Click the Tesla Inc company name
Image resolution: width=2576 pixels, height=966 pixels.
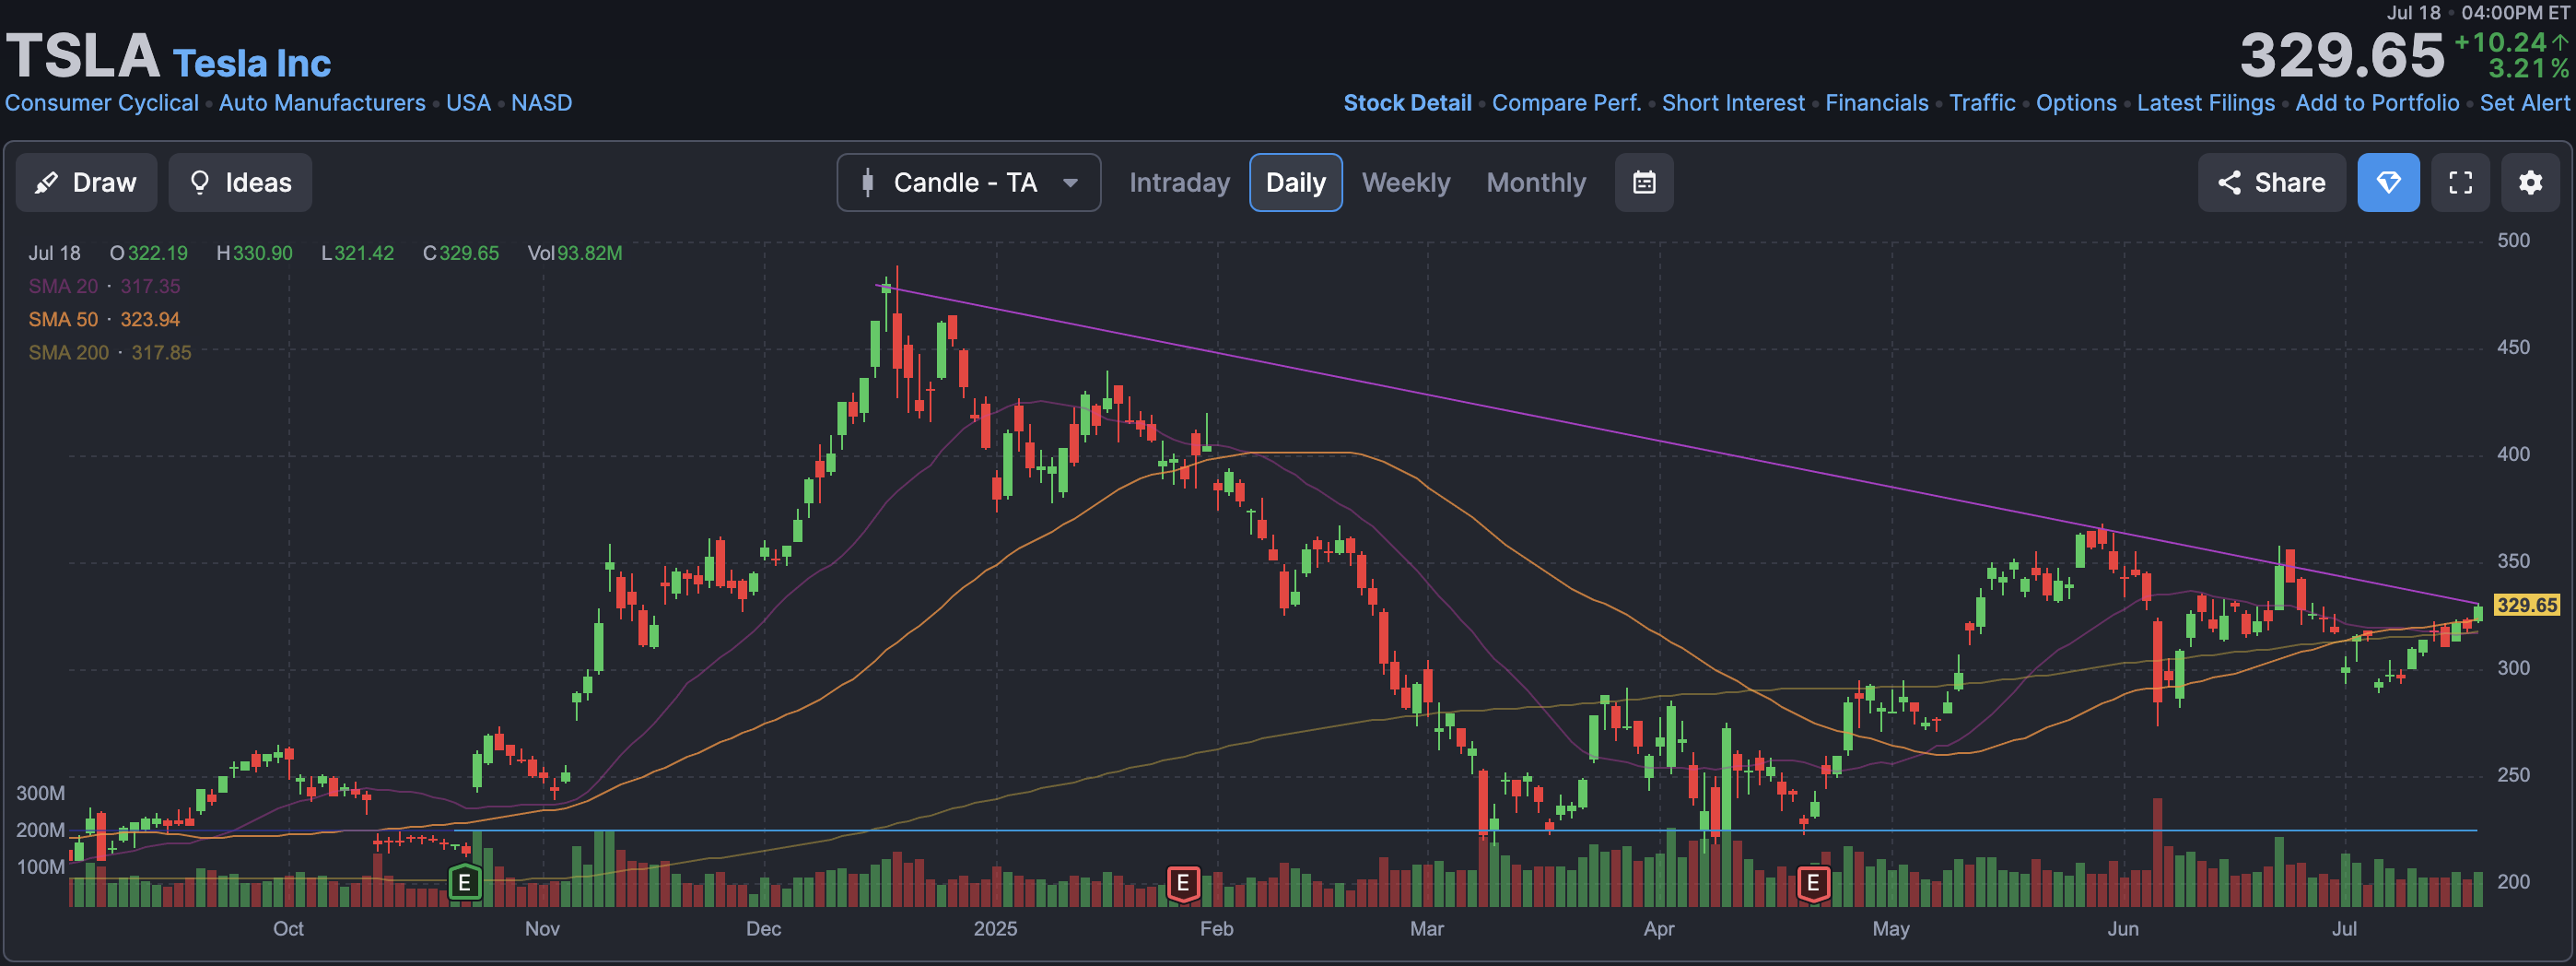tap(252, 63)
